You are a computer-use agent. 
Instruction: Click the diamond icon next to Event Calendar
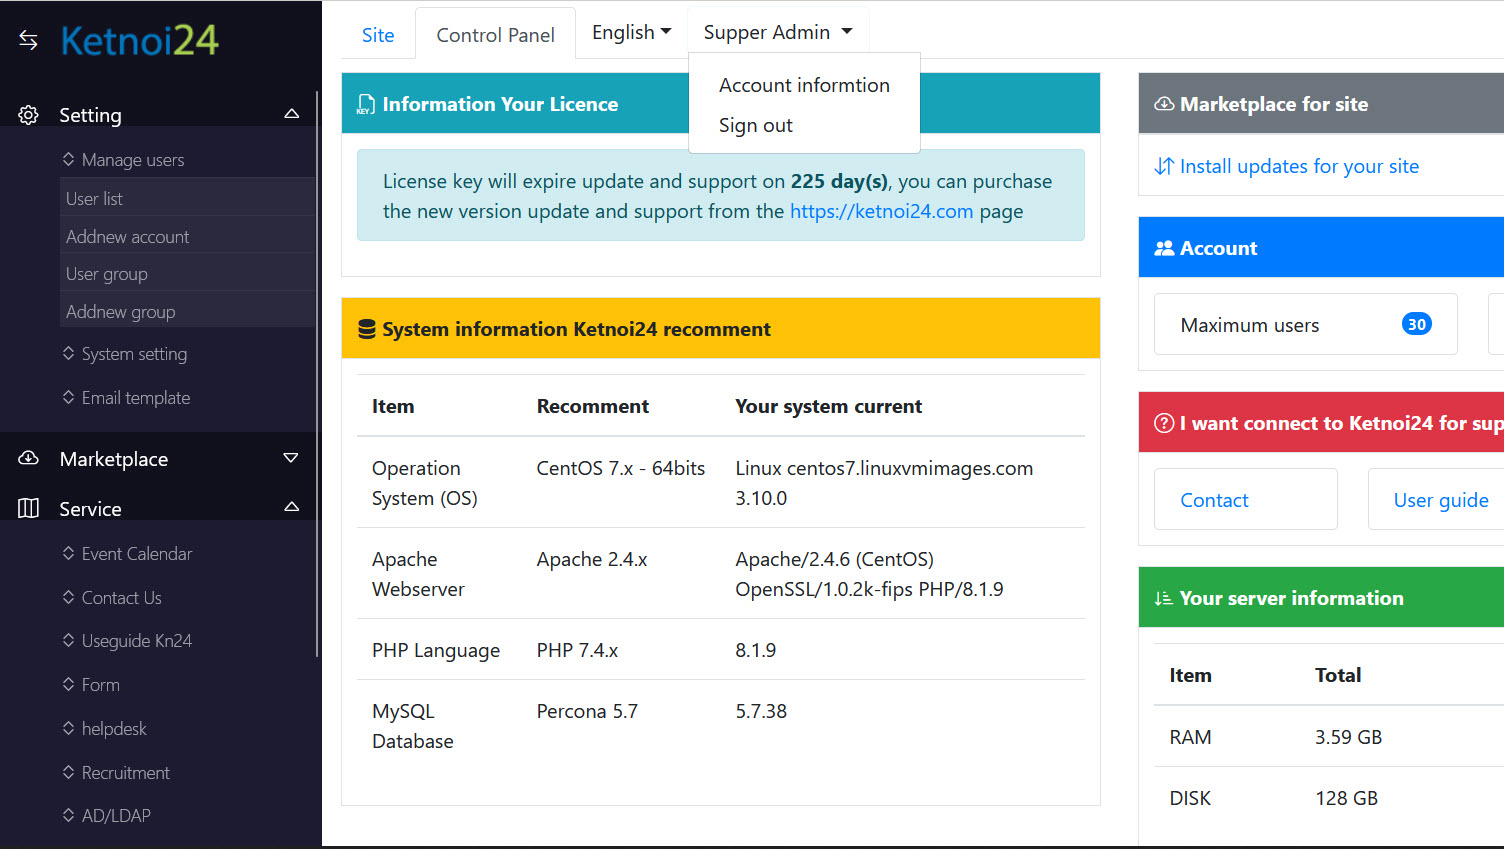coord(68,553)
